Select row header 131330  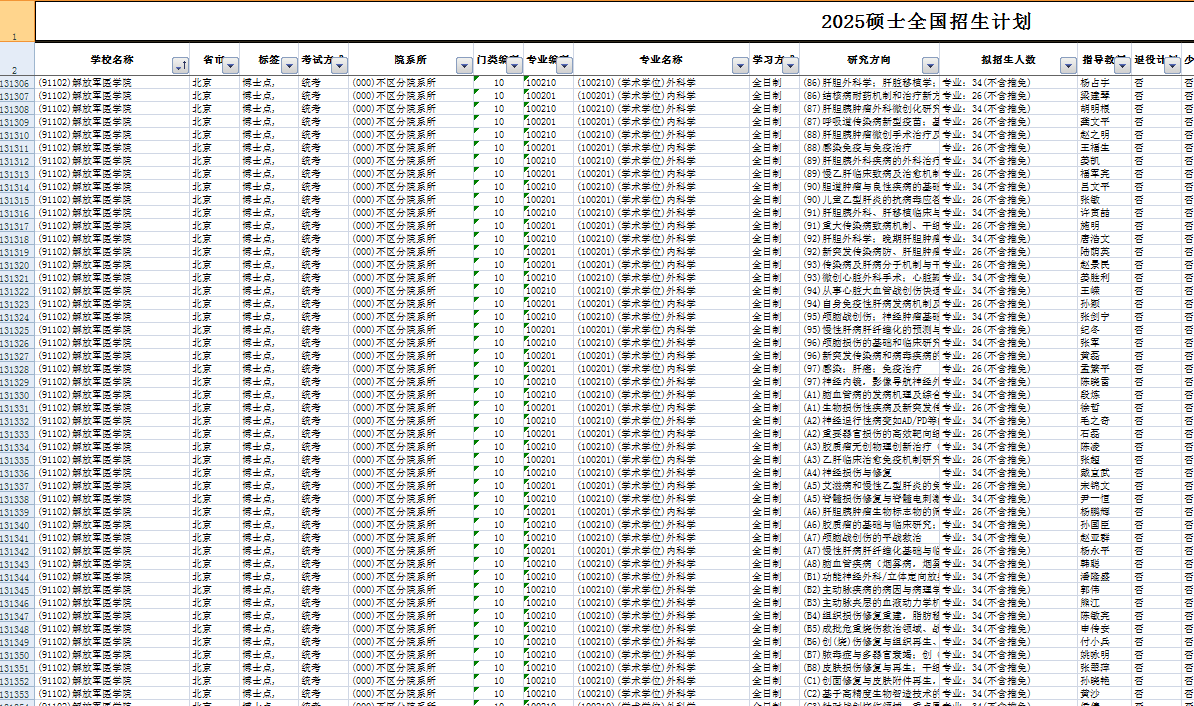click(16, 395)
